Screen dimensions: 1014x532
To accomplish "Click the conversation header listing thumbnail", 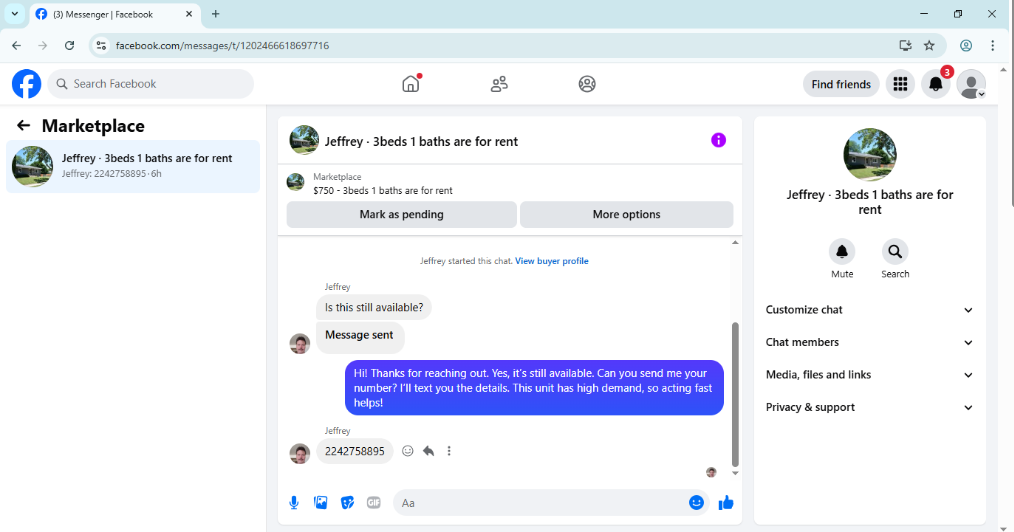I will click(x=304, y=140).
